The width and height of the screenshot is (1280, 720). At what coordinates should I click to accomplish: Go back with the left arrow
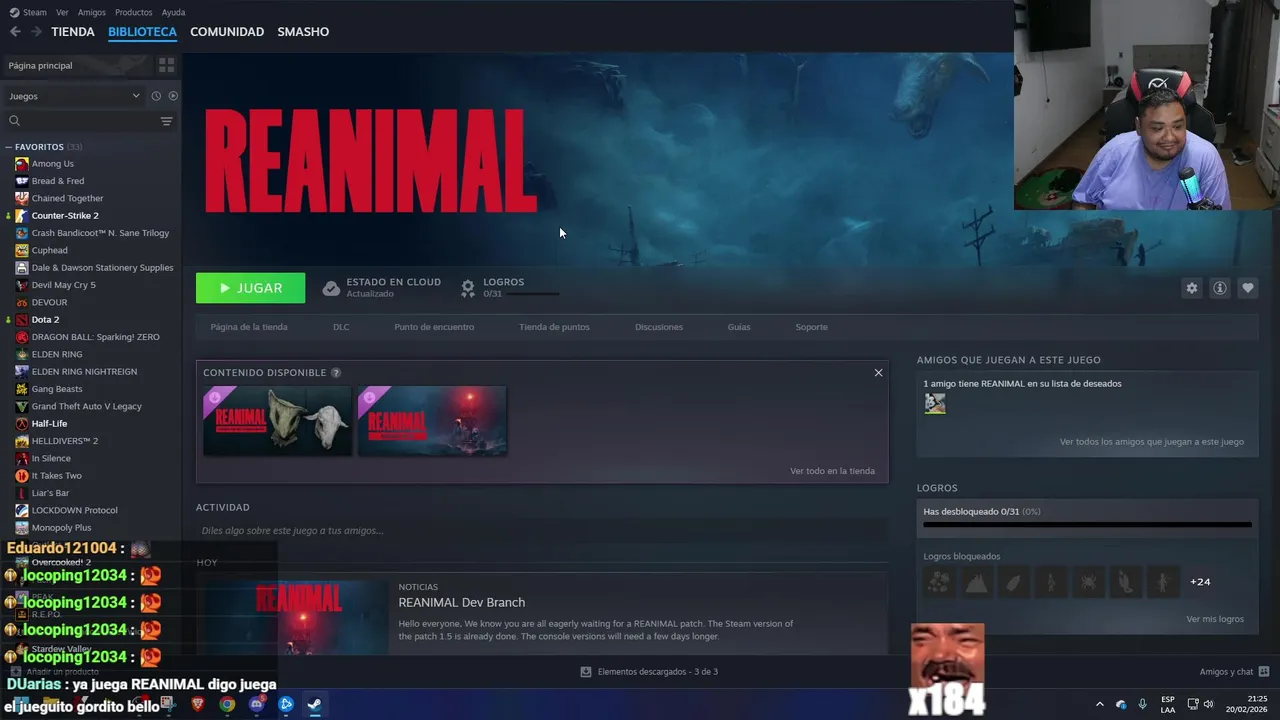15,32
